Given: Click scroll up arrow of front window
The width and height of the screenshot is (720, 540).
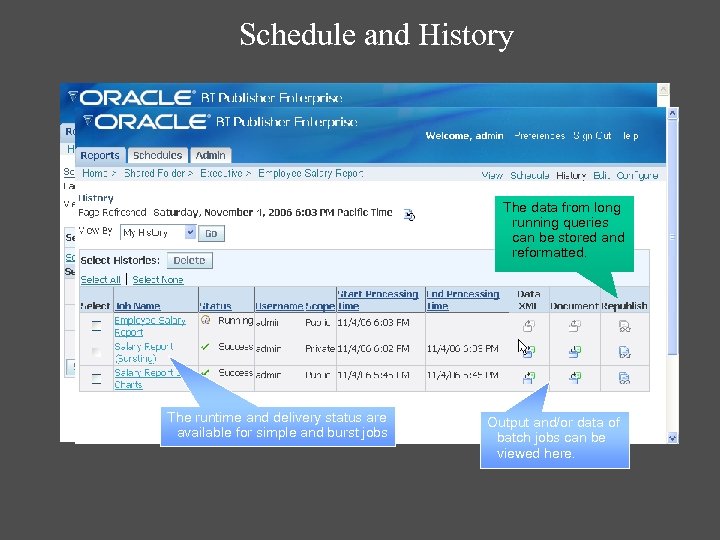Looking at the screenshot, I should (x=672, y=113).
